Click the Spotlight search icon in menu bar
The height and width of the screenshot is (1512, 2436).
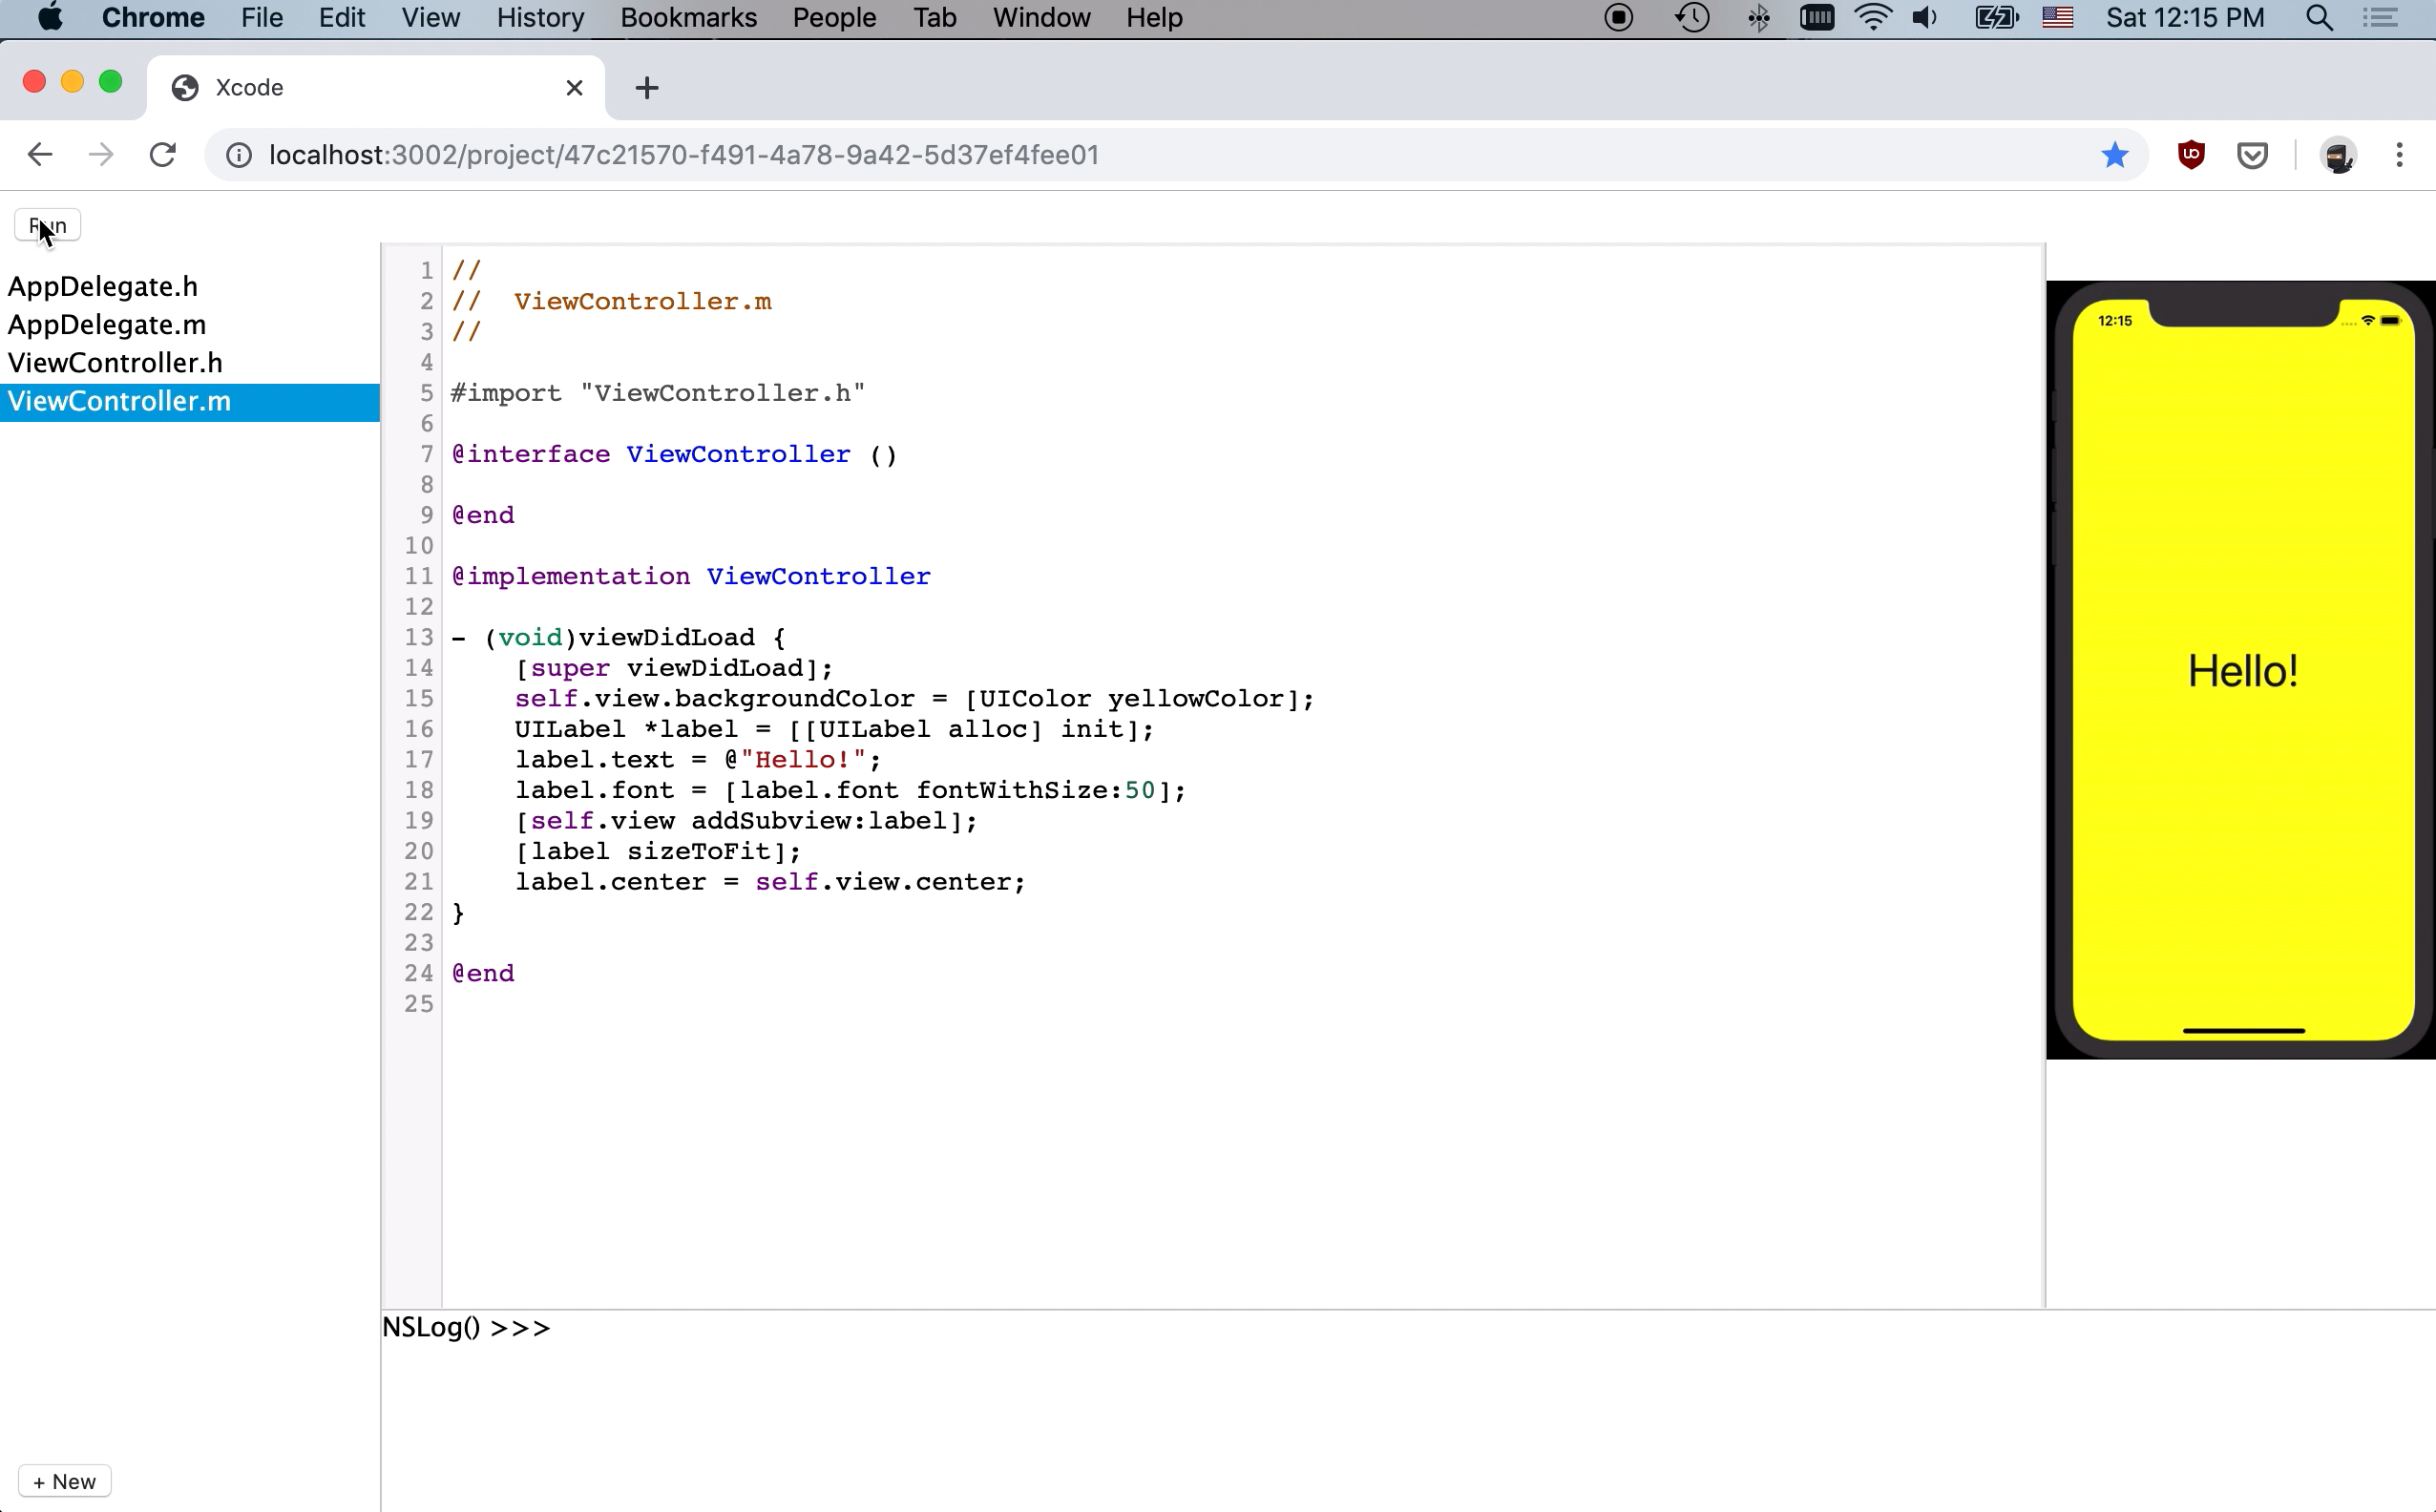coord(2319,18)
